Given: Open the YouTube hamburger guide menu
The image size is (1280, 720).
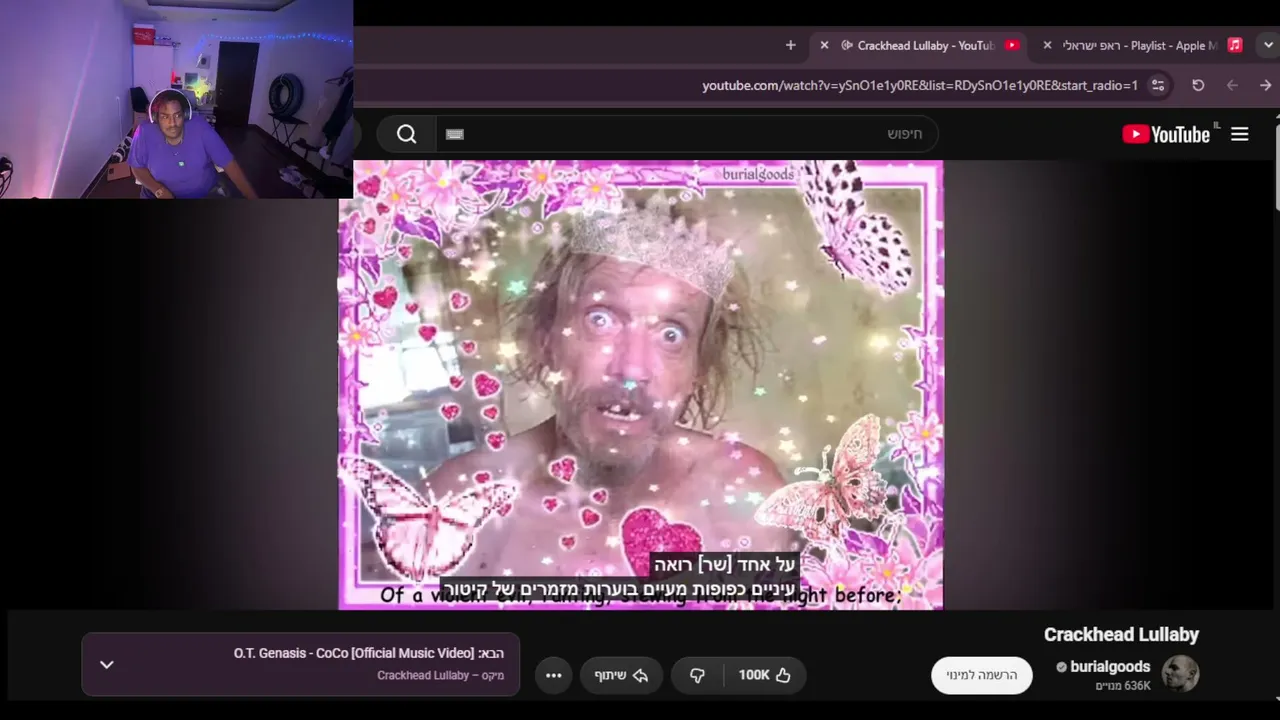Looking at the screenshot, I should click(1239, 134).
